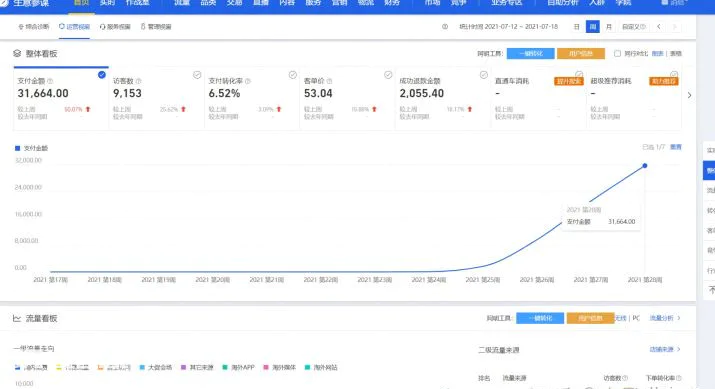
Task: Toggle the 支付金额 metric card checkmark
Action: tap(102, 75)
